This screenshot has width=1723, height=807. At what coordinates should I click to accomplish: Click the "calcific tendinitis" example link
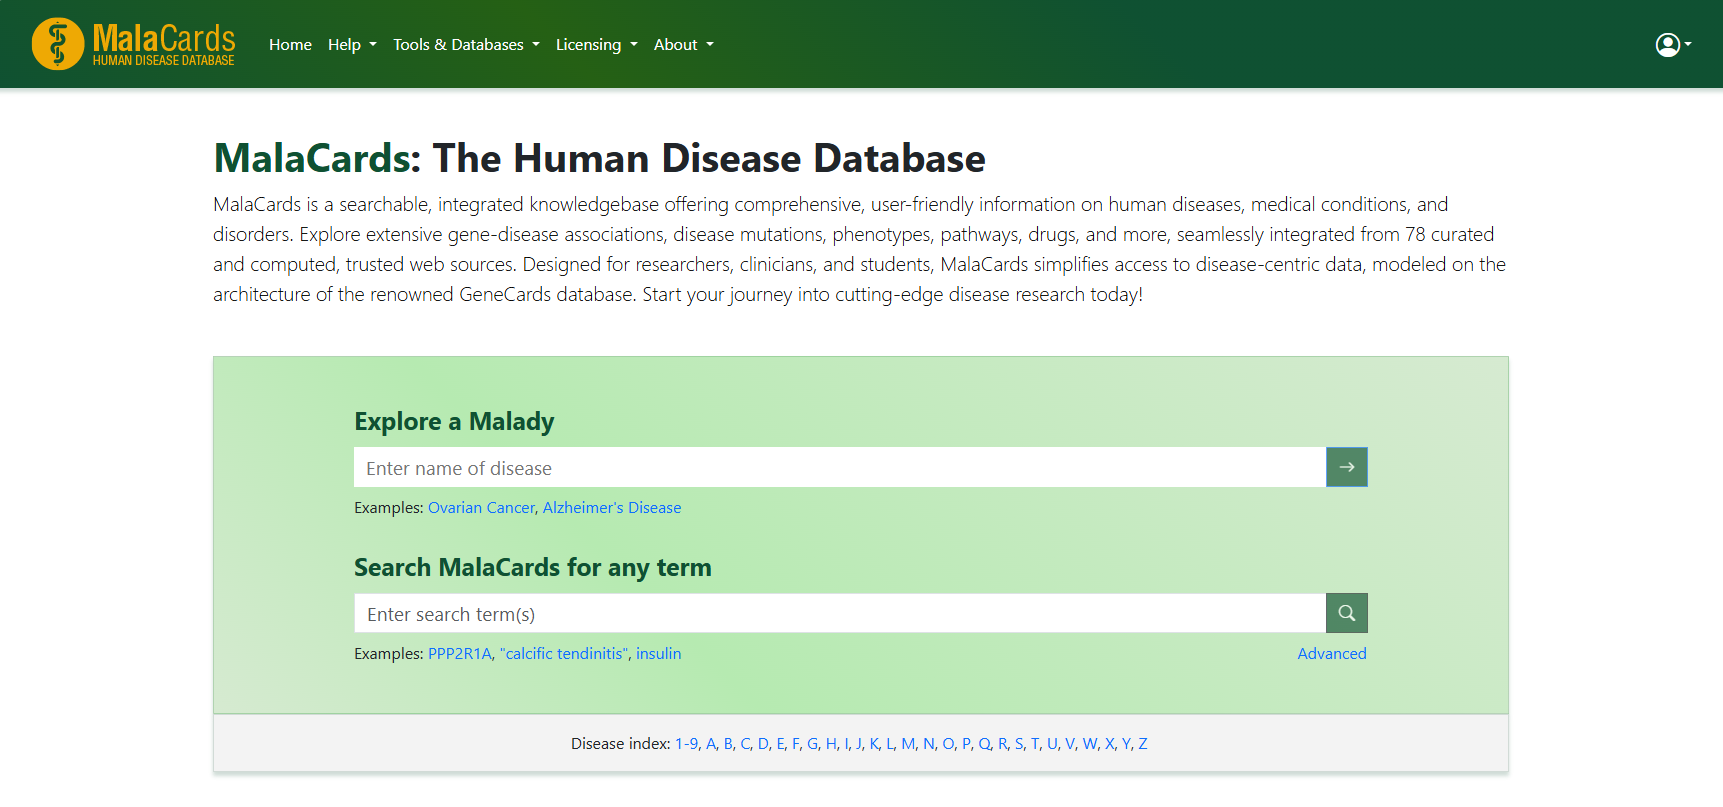click(x=564, y=653)
